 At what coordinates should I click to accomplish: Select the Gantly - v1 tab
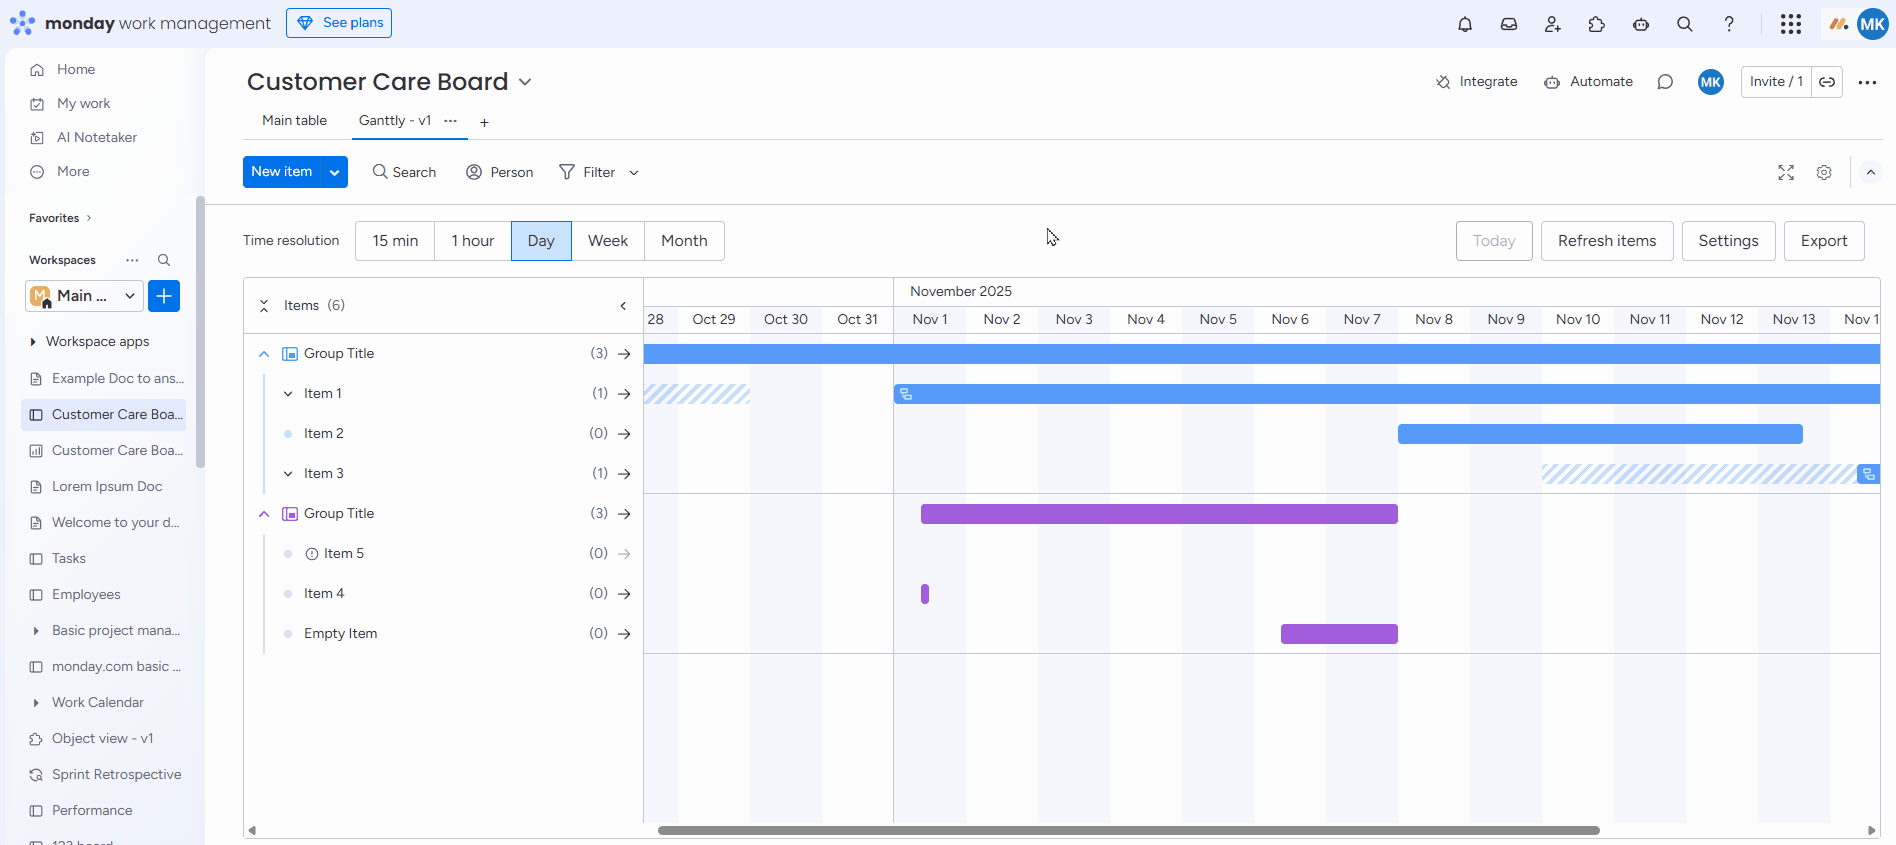pyautogui.click(x=395, y=121)
